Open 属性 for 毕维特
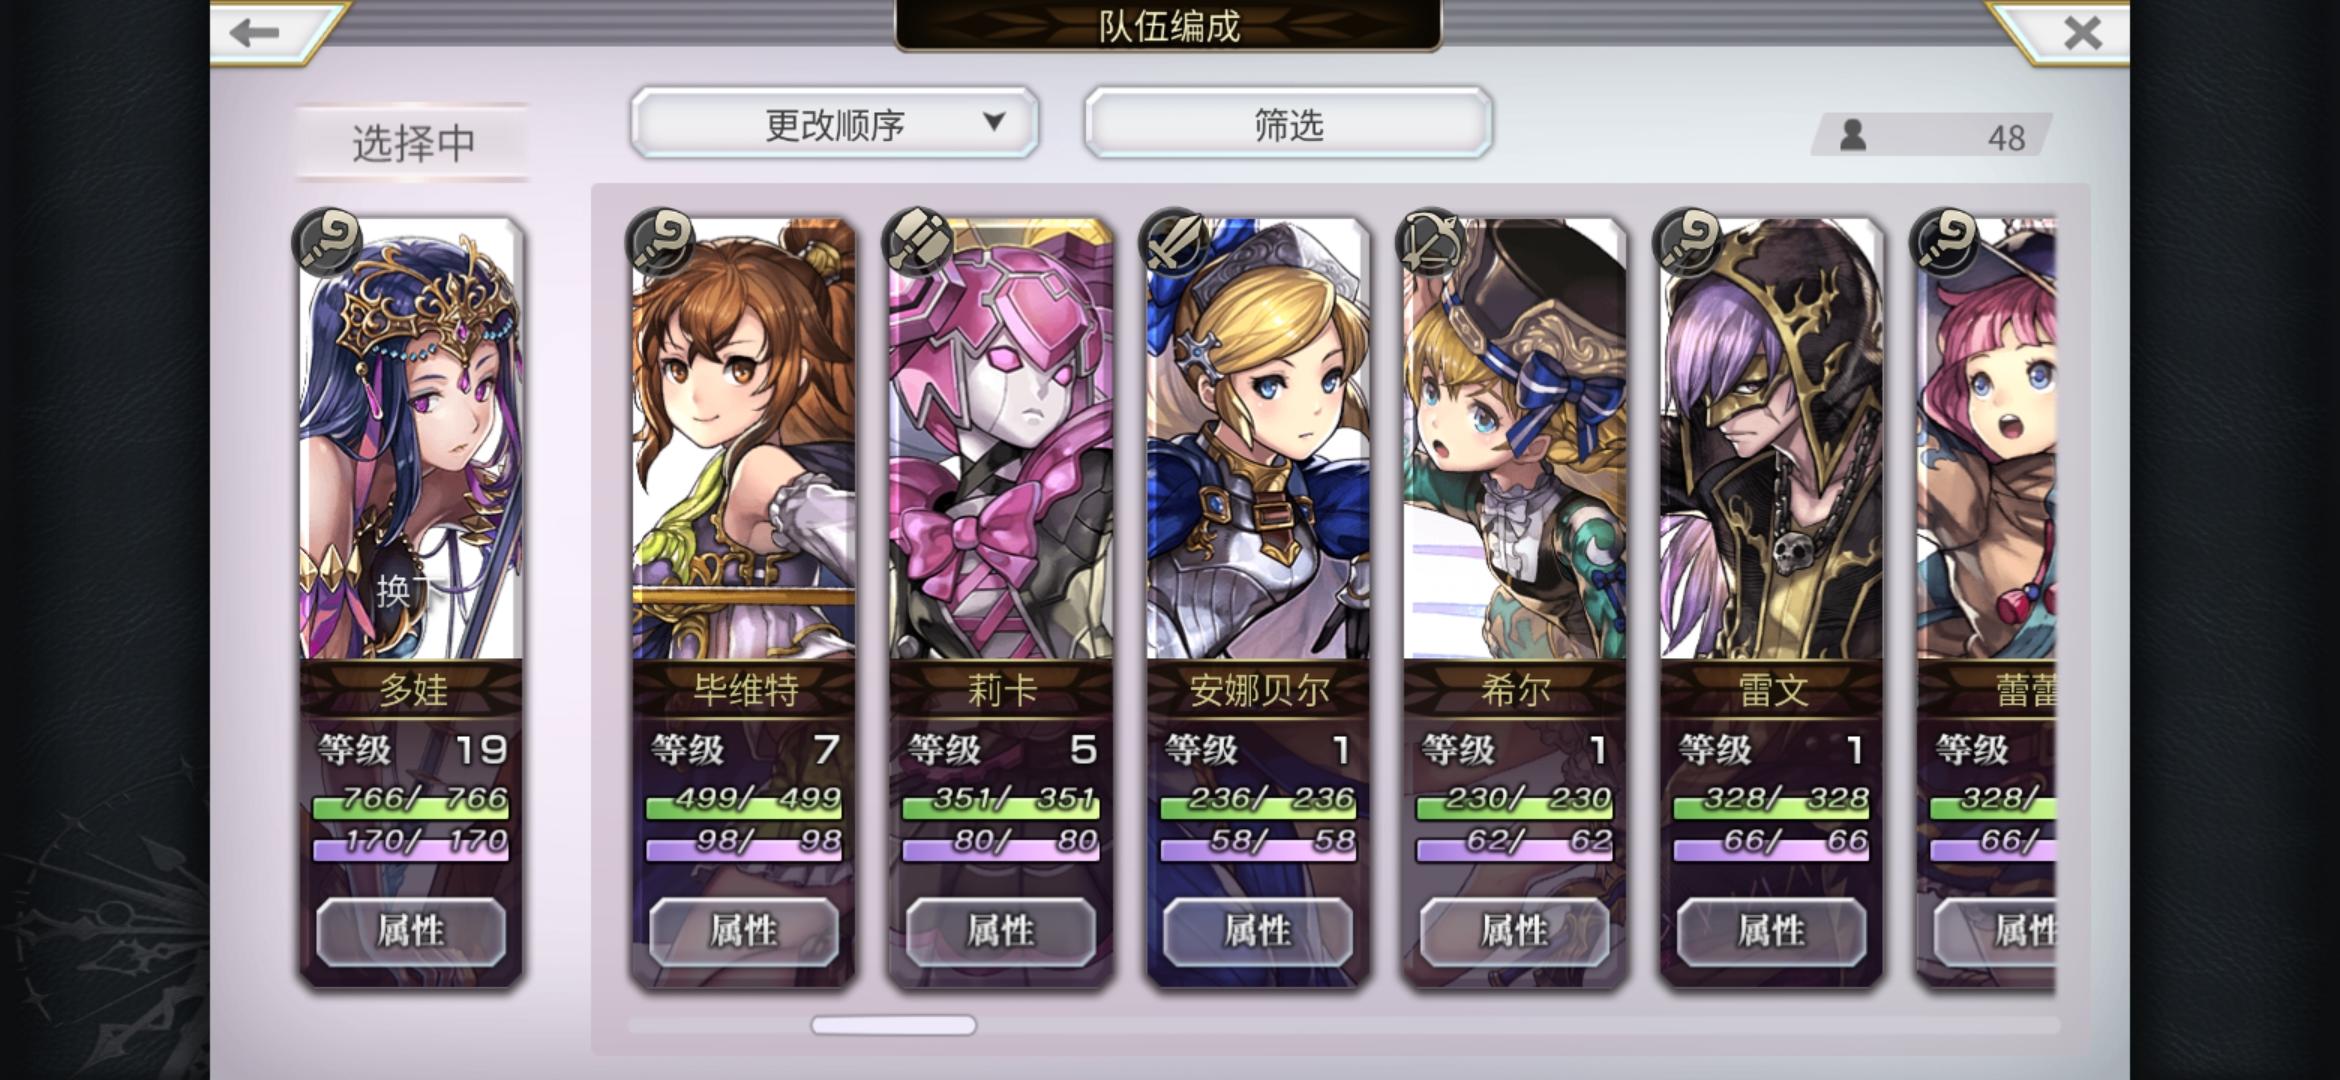Viewport: 2340px width, 1080px height. click(744, 931)
